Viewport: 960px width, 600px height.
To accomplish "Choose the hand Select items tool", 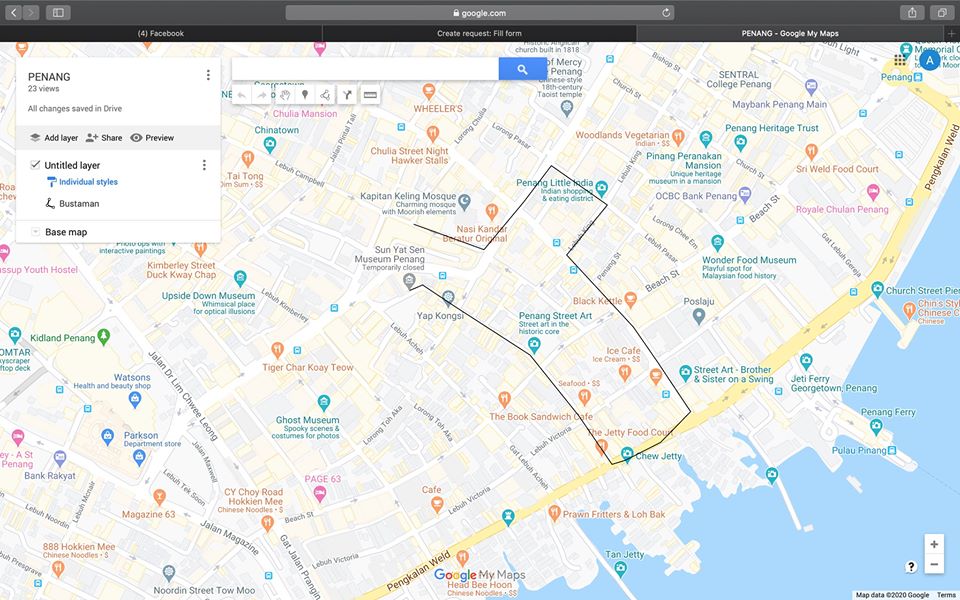I will [284, 95].
